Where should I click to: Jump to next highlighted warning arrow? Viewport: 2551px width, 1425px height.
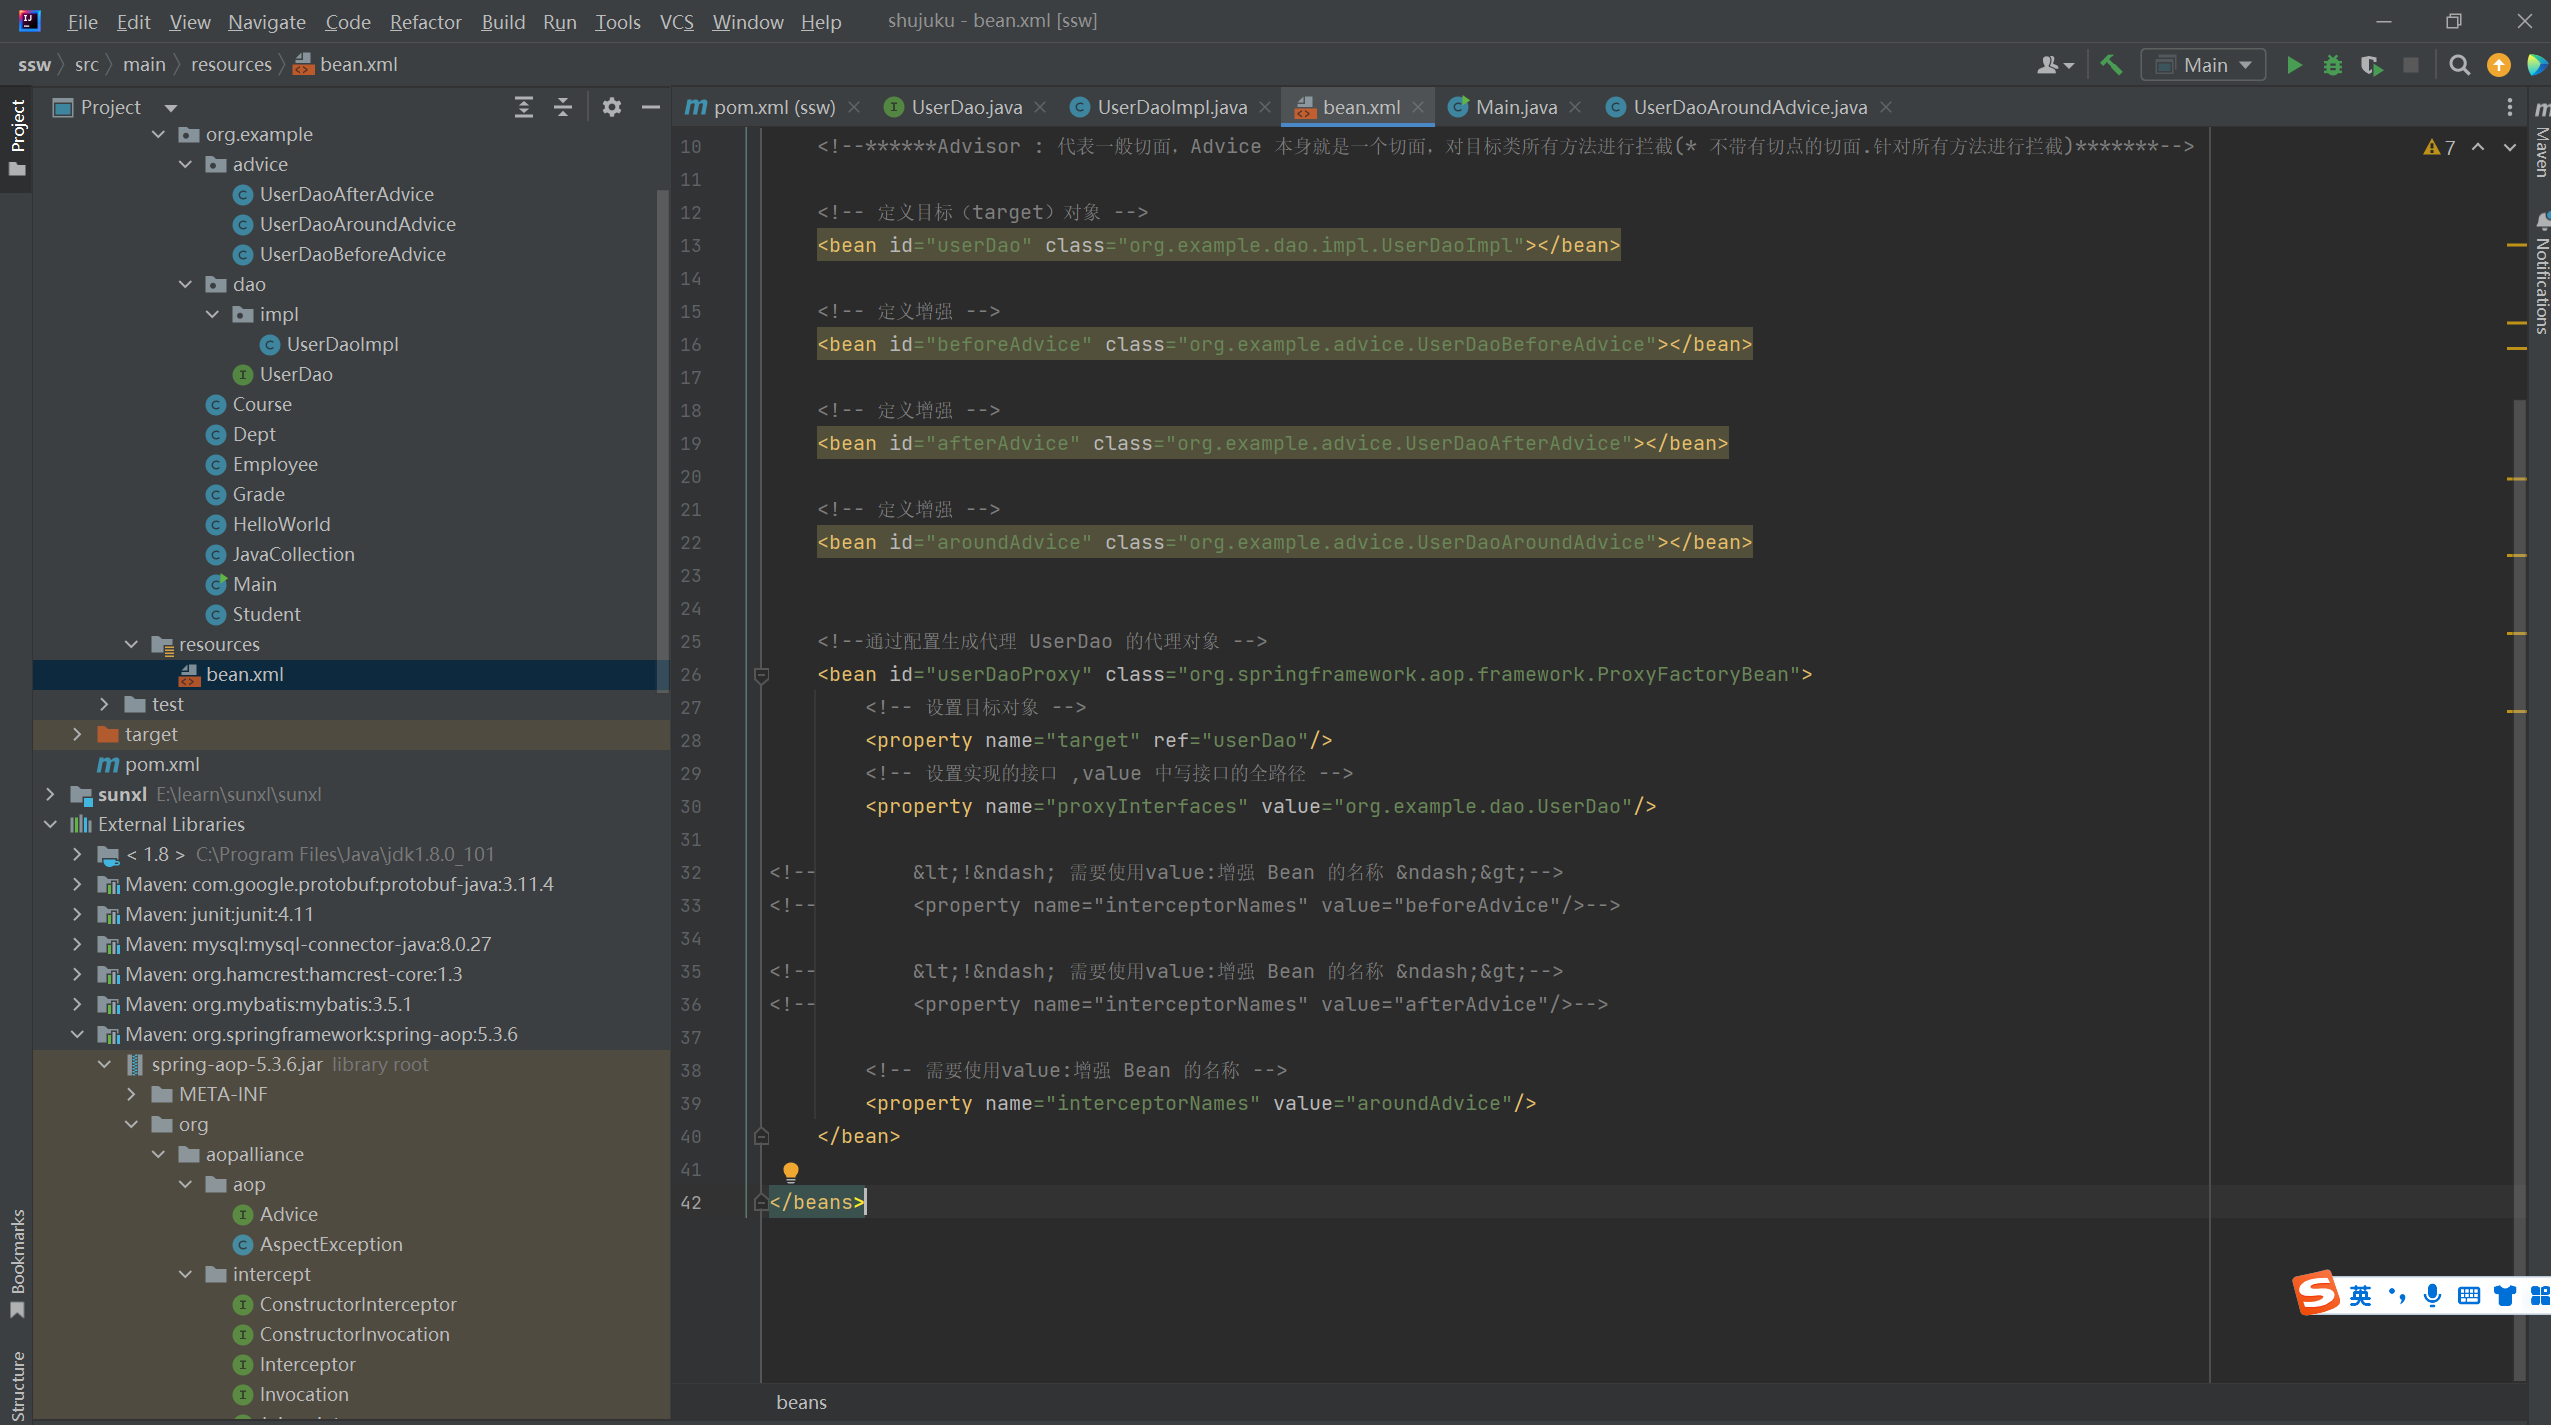pos(2510,147)
